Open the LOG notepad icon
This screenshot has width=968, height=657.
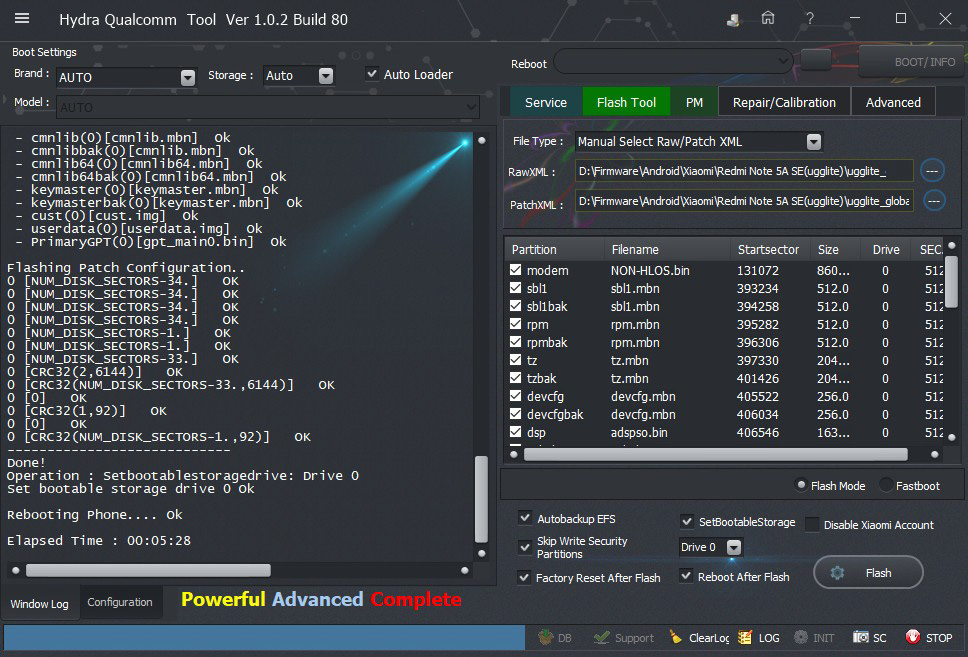(745, 637)
